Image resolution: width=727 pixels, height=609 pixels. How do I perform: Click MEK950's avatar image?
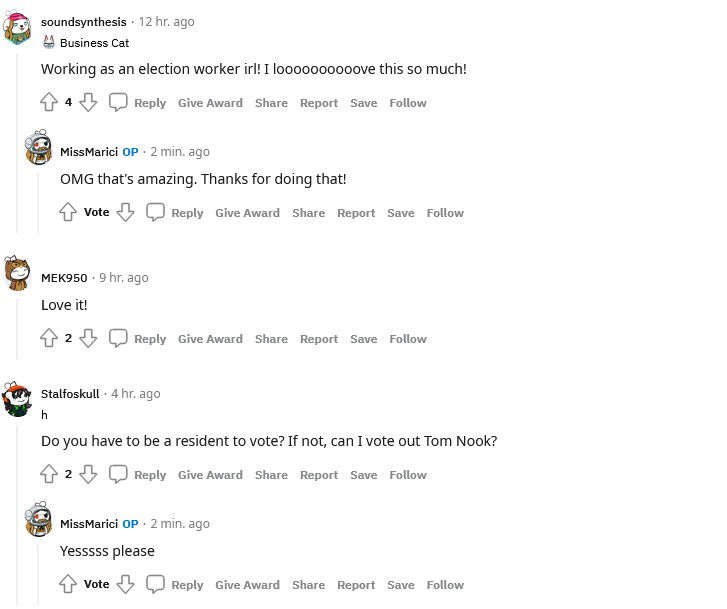(x=17, y=272)
